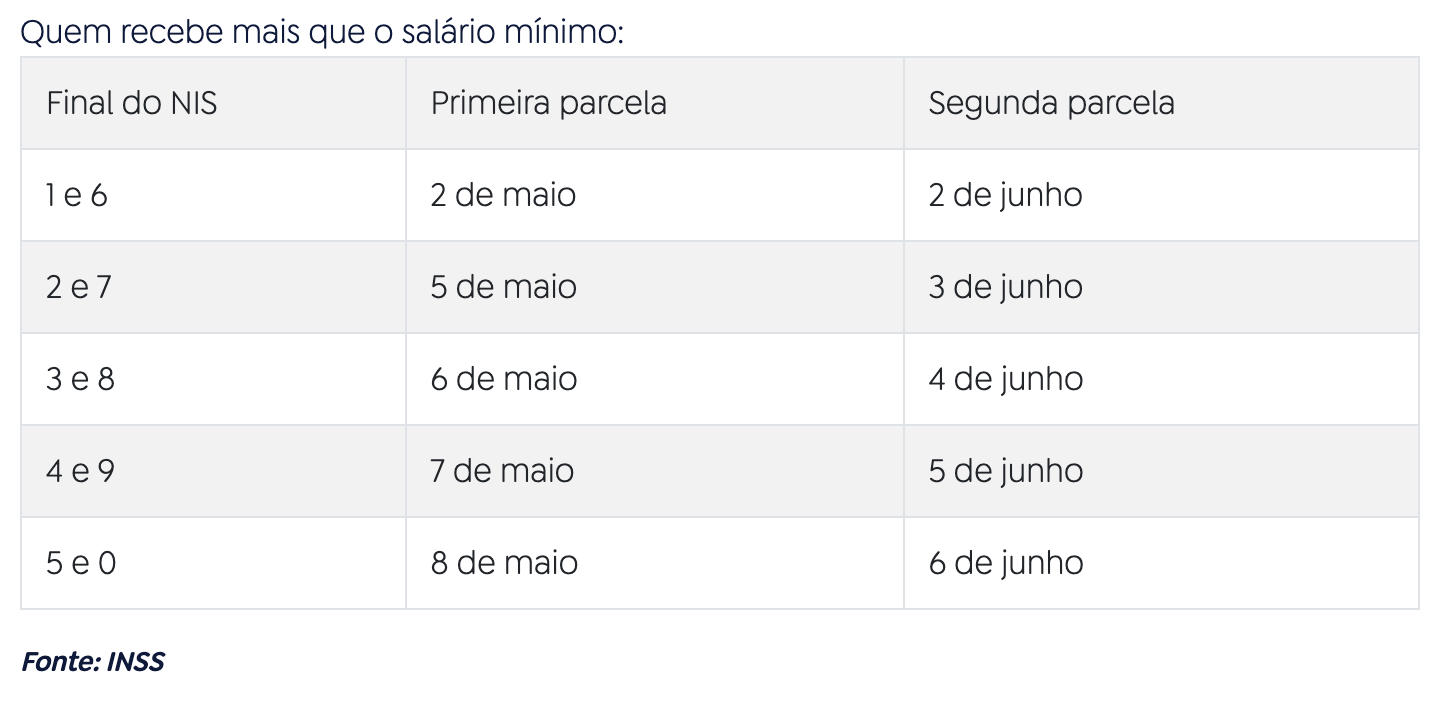Click the "4 e 9" NIS cell
The height and width of the screenshot is (704, 1442).
80,471
